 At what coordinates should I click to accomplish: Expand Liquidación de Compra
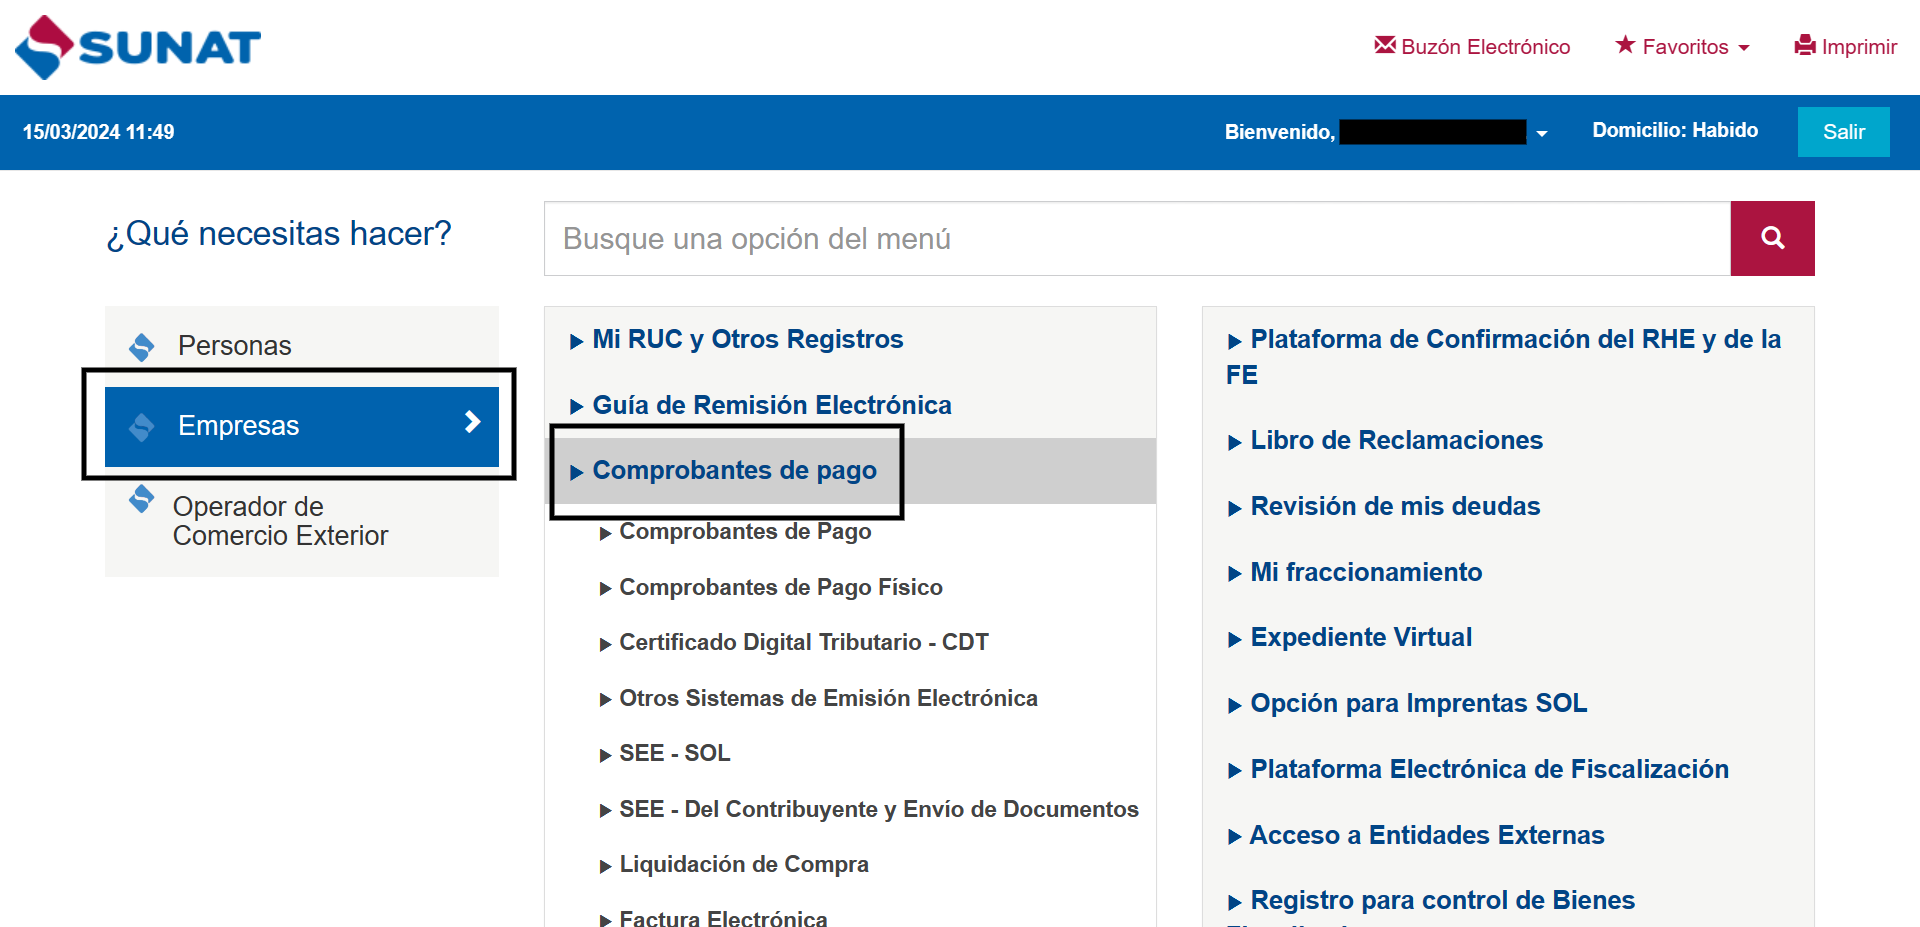coord(735,865)
